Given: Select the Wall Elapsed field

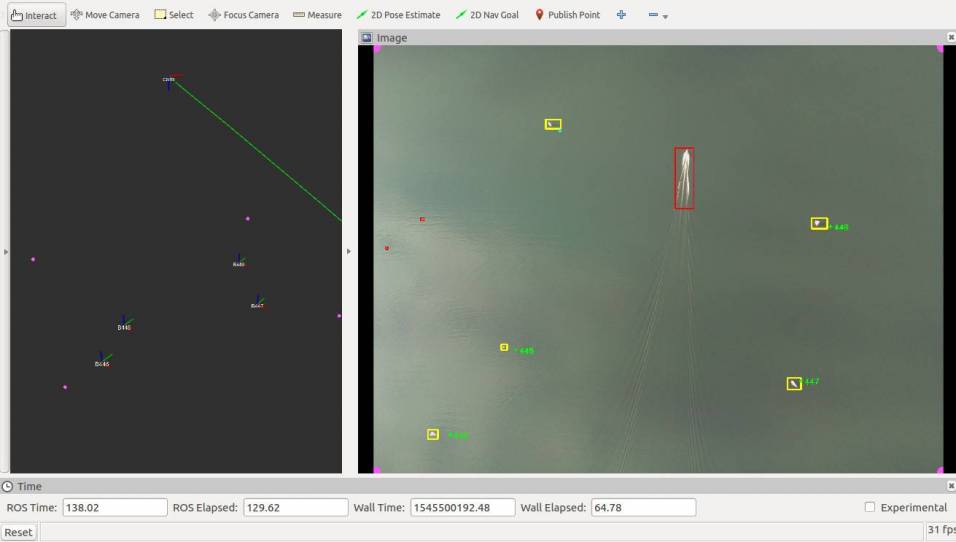Looking at the screenshot, I should click(x=643, y=507).
